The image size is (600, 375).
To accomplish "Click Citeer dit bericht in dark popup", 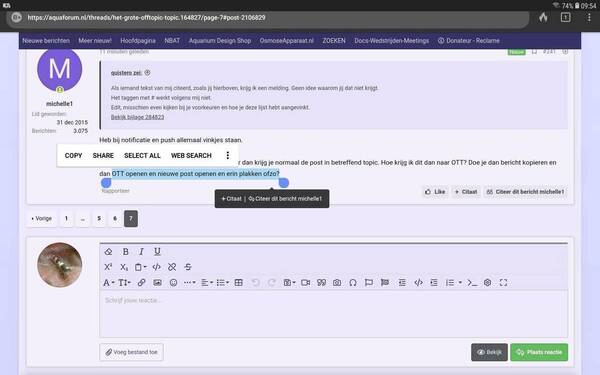I will point(285,199).
